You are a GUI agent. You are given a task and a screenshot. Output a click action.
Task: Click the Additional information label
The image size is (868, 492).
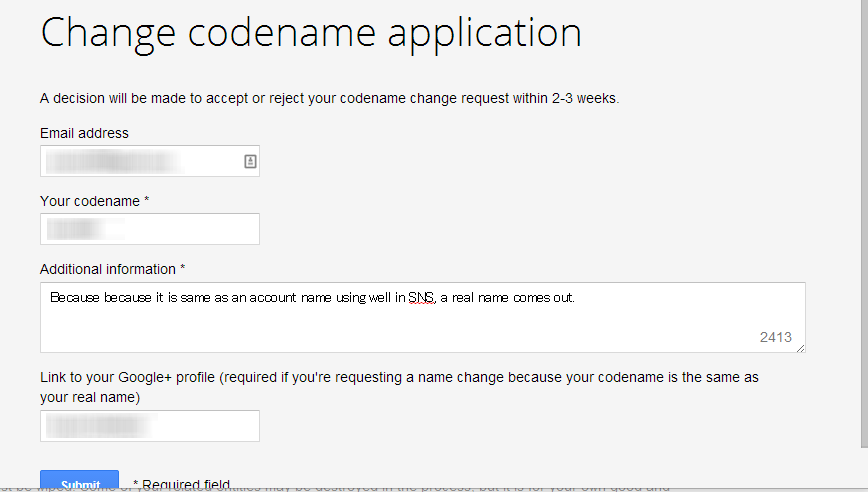pyautogui.click(x=108, y=269)
